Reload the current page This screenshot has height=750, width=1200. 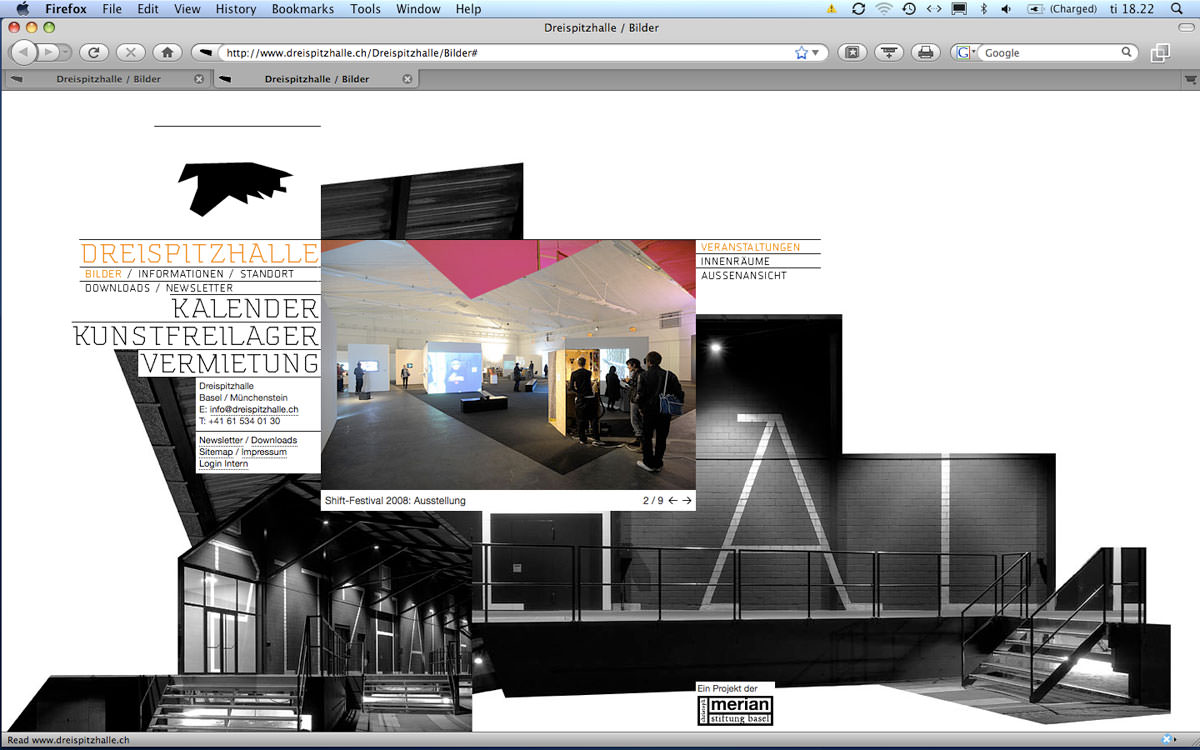(94, 52)
